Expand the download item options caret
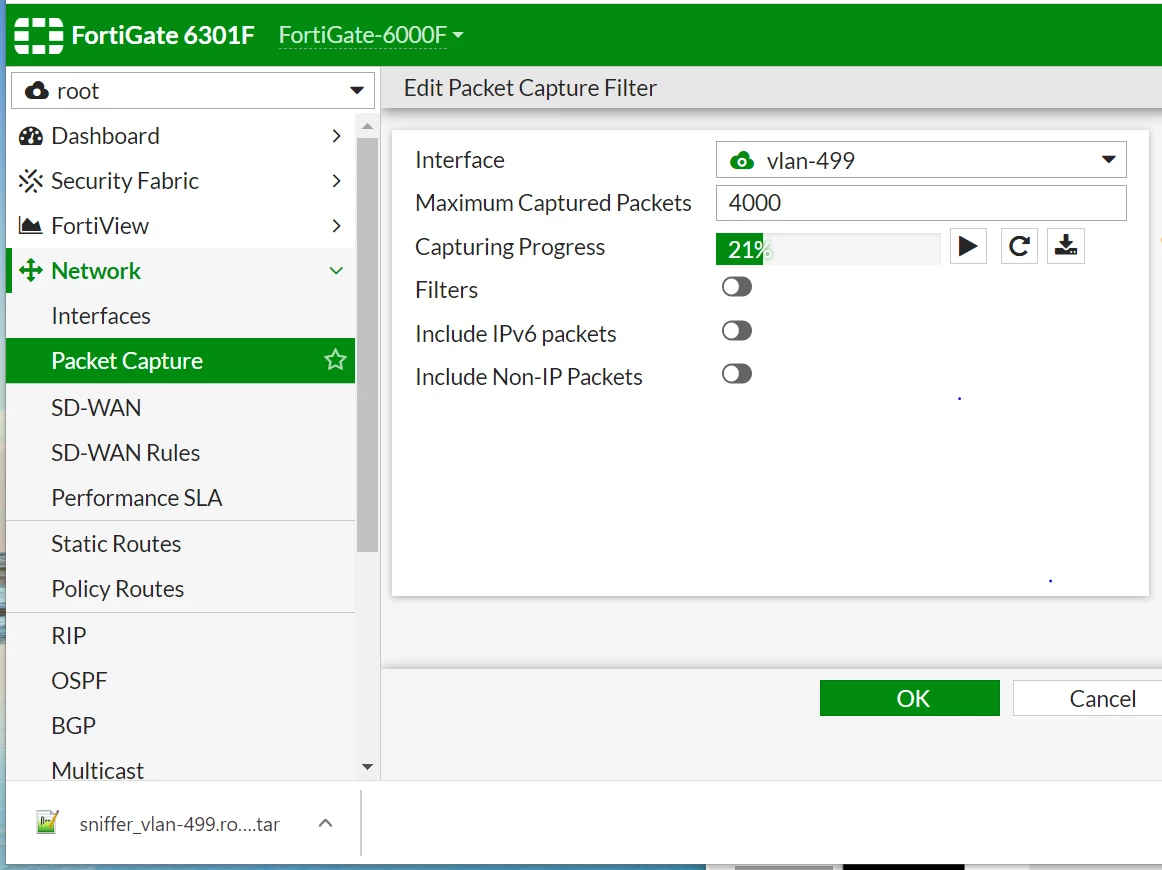Screen dimensions: 1162x870 325,823
